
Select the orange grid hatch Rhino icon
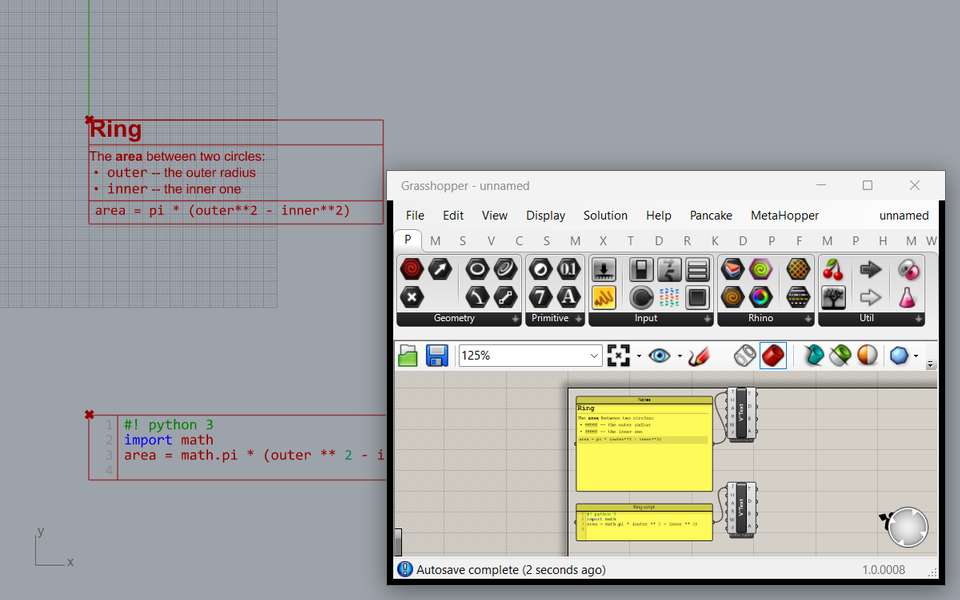click(x=798, y=269)
